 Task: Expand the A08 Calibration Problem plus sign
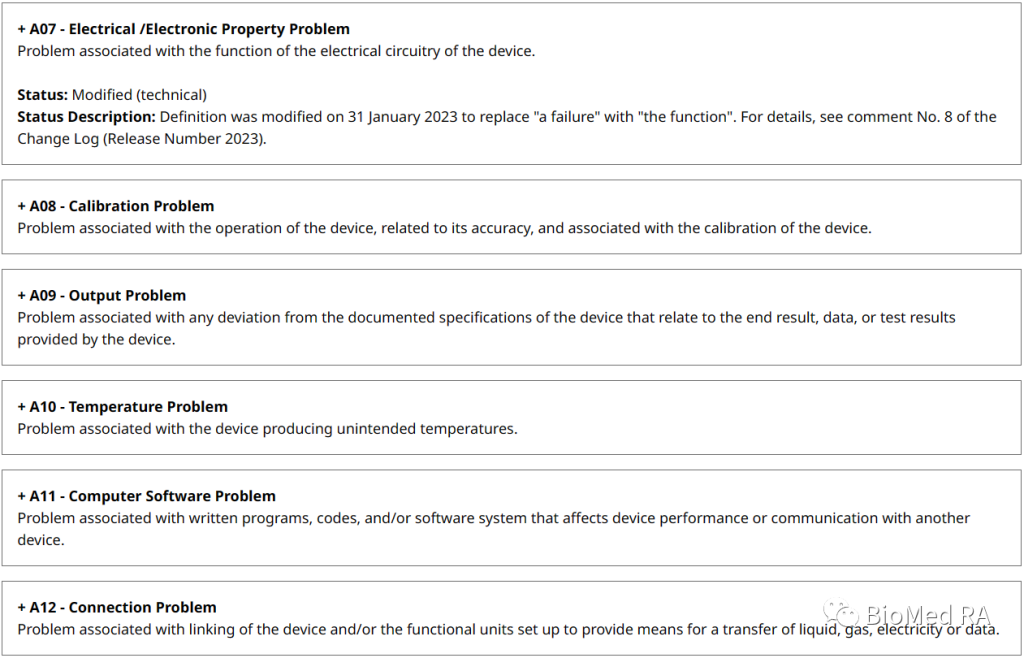click(22, 206)
